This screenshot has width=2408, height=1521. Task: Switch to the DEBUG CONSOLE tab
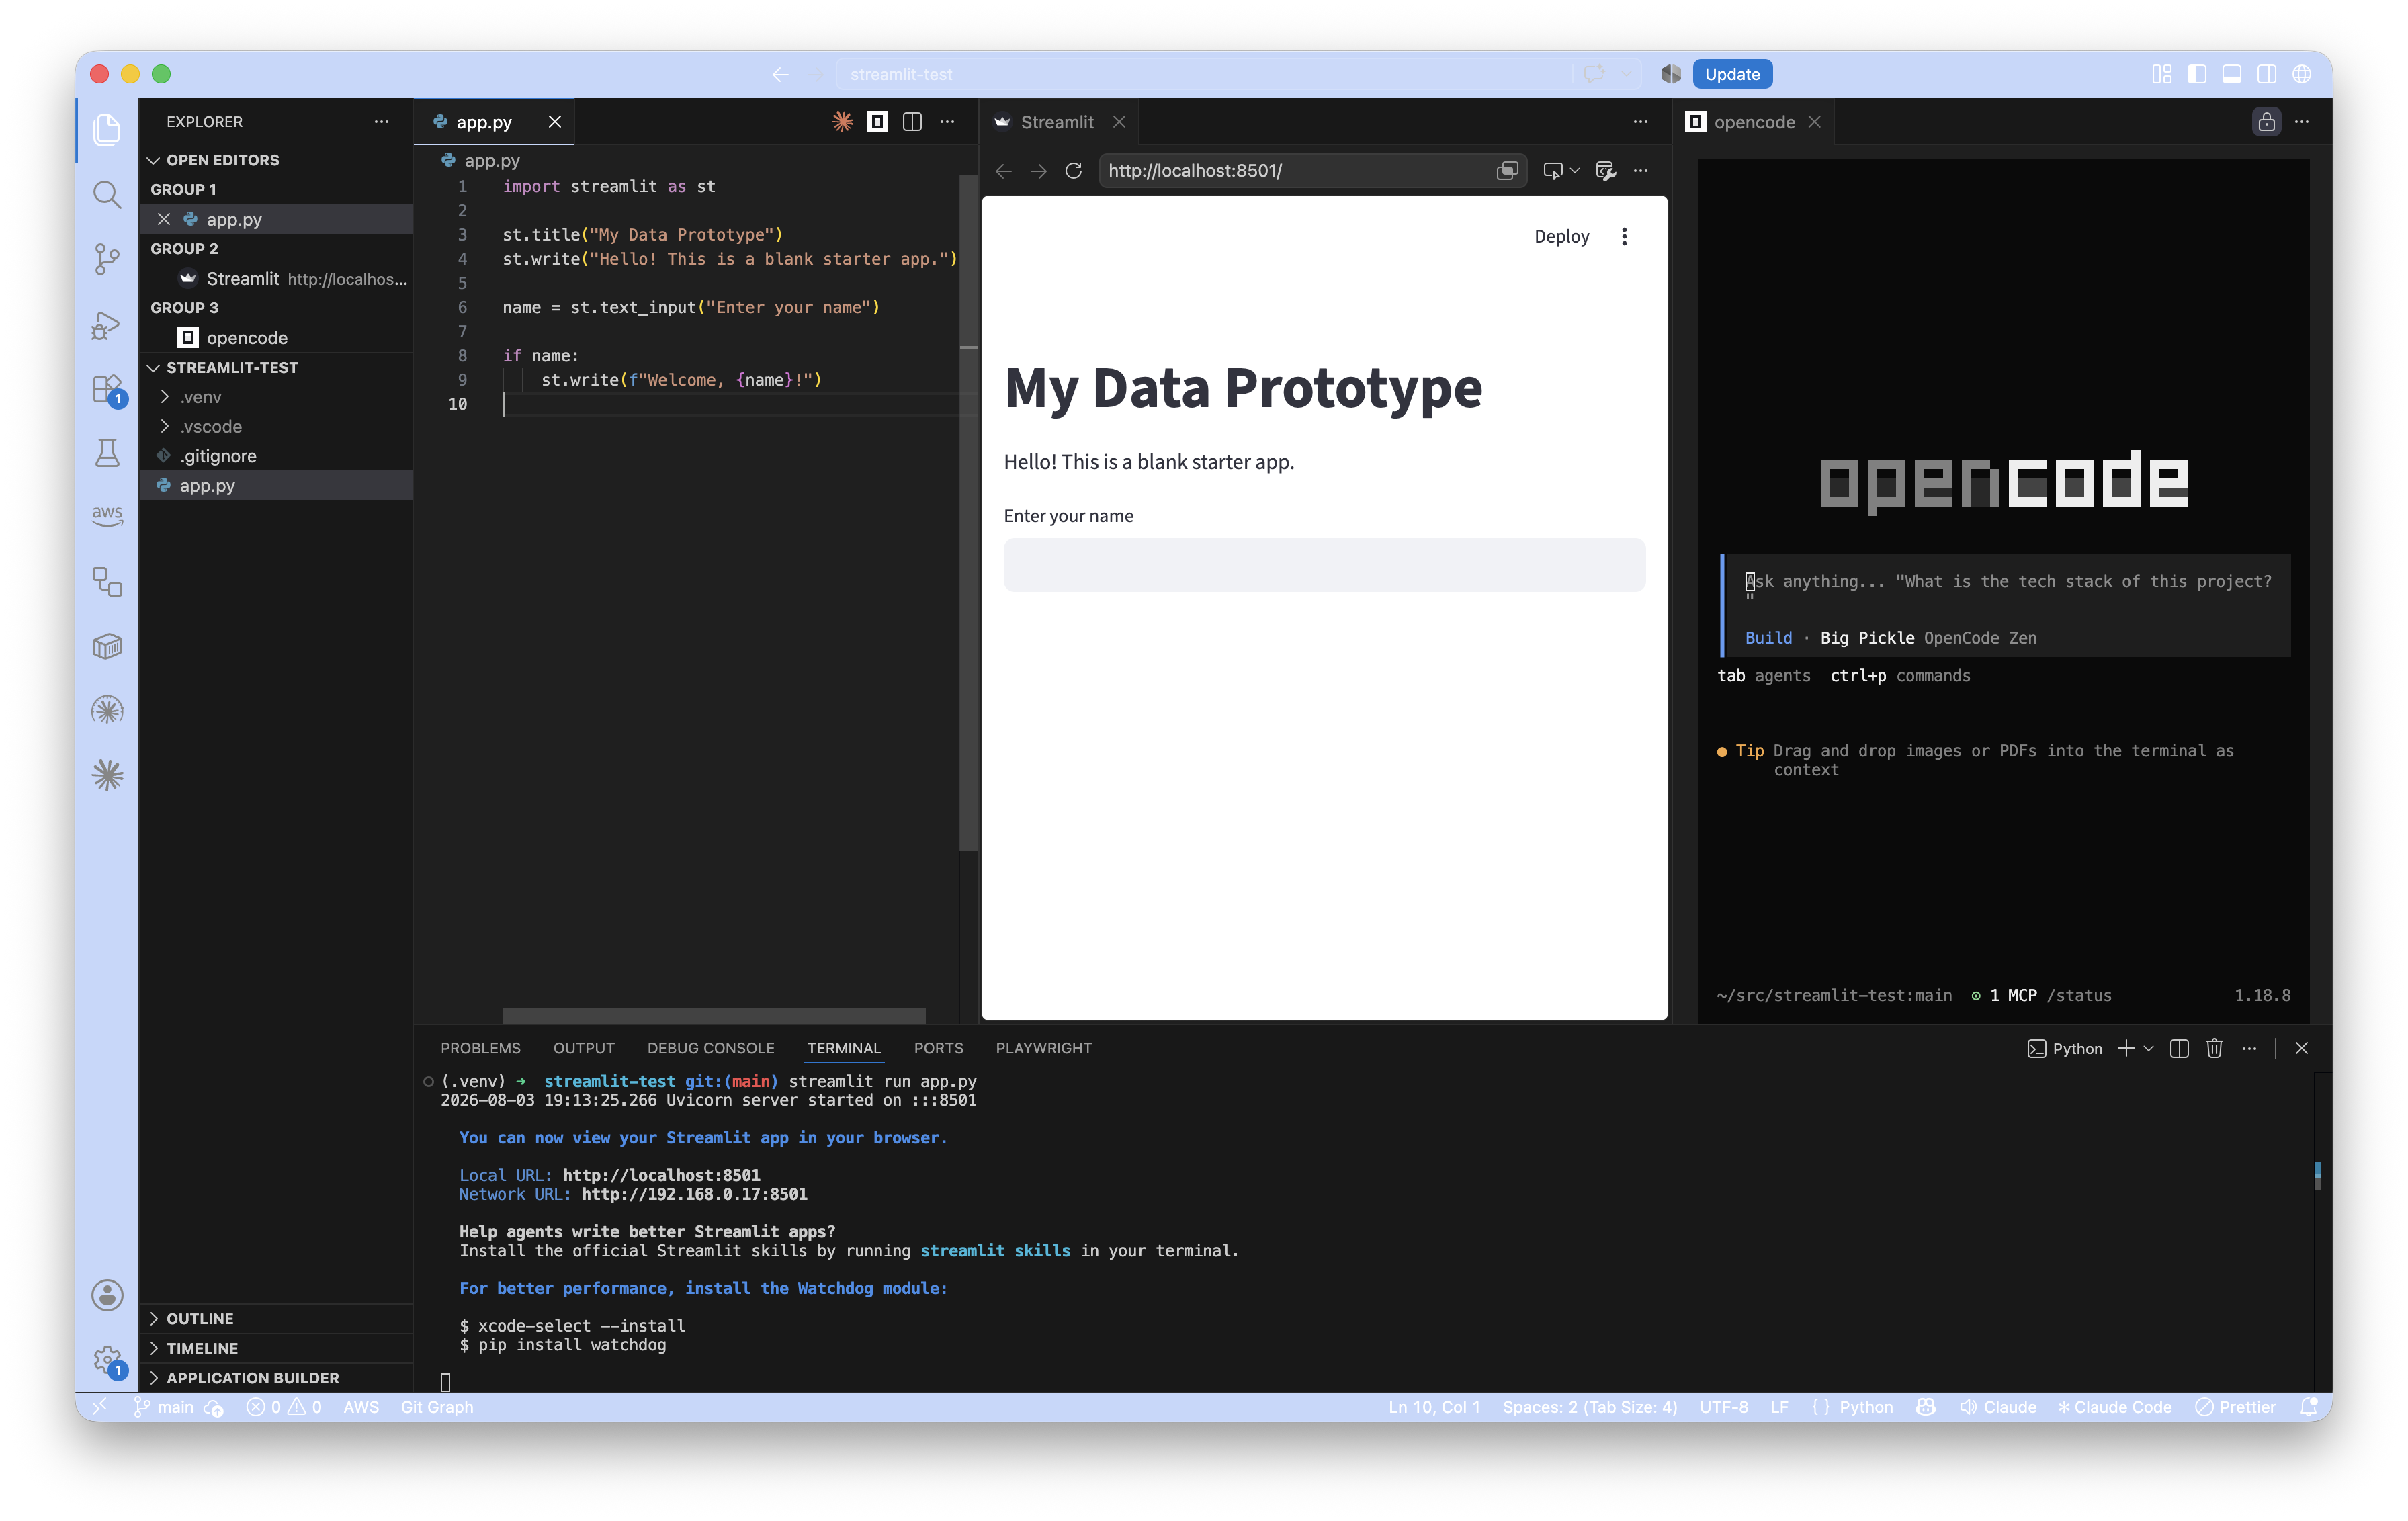click(710, 1048)
